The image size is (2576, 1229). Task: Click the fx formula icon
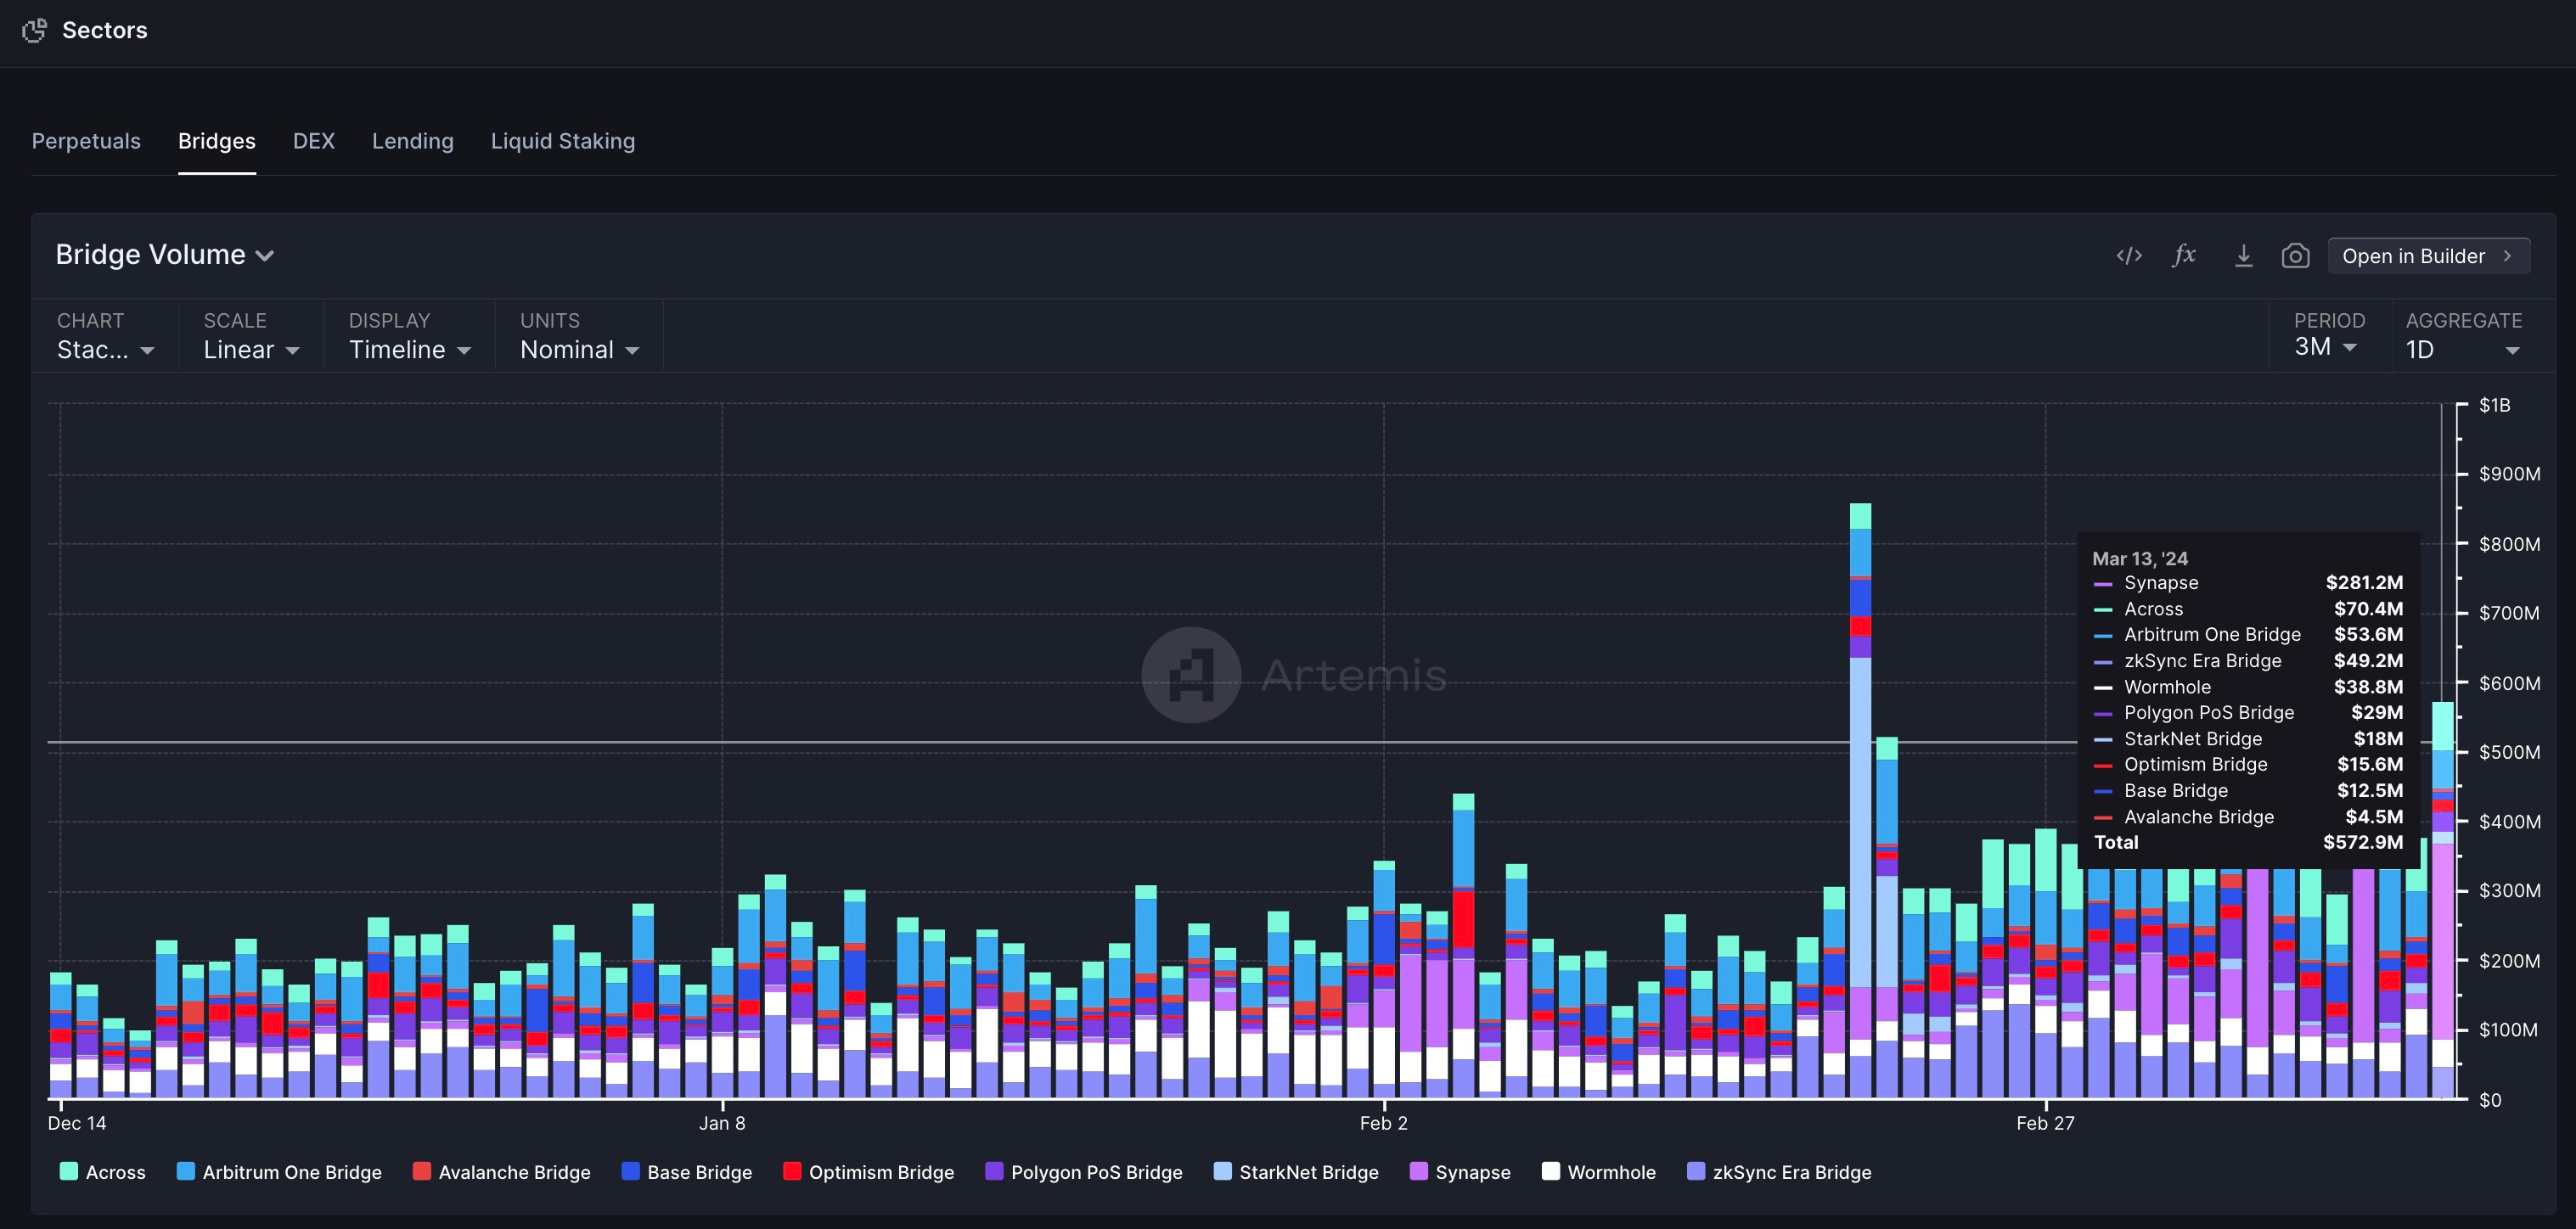pos(2185,256)
